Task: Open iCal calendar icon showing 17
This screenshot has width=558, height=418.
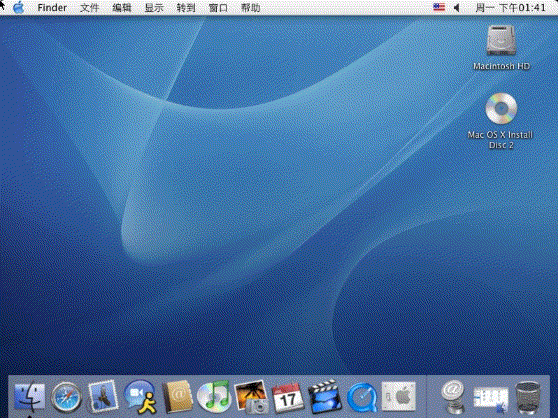Action: pyautogui.click(x=288, y=397)
